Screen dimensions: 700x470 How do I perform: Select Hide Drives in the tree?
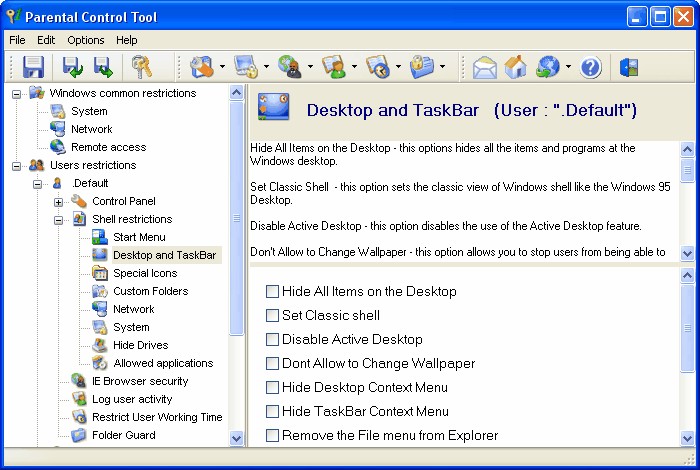point(141,345)
